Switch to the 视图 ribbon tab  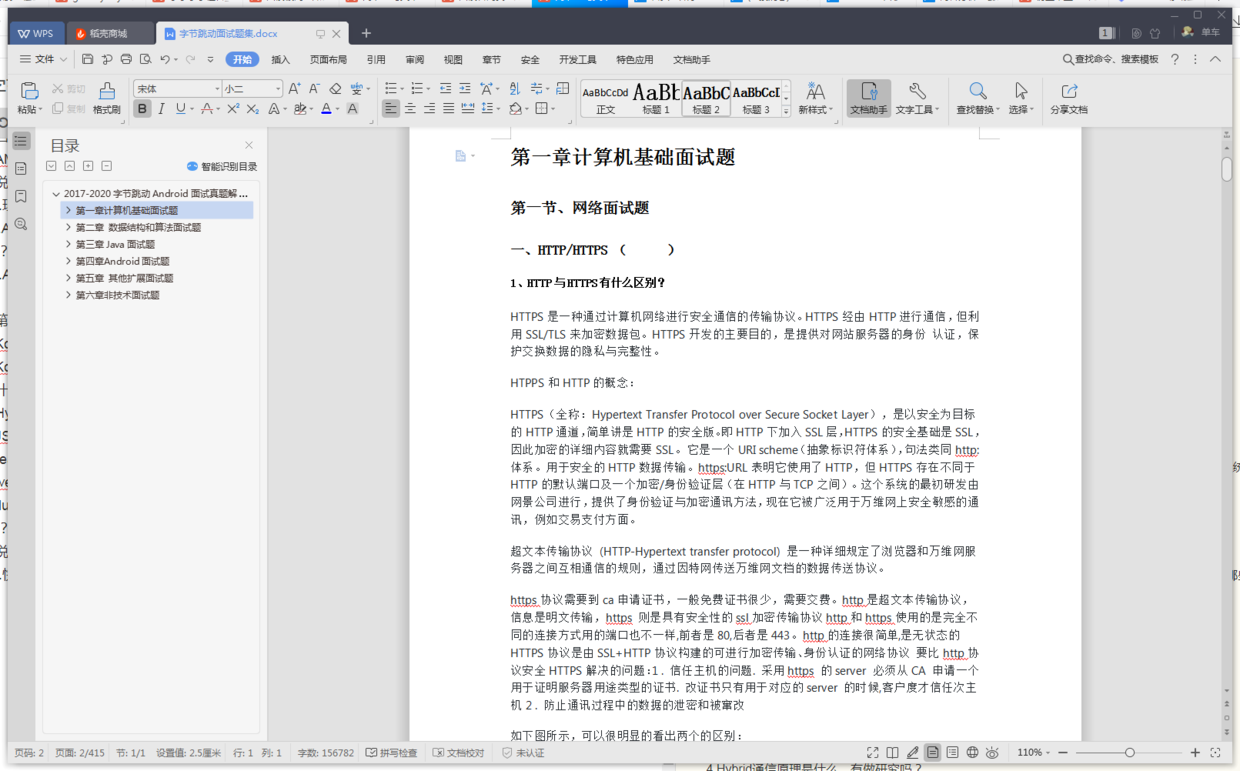click(x=453, y=60)
